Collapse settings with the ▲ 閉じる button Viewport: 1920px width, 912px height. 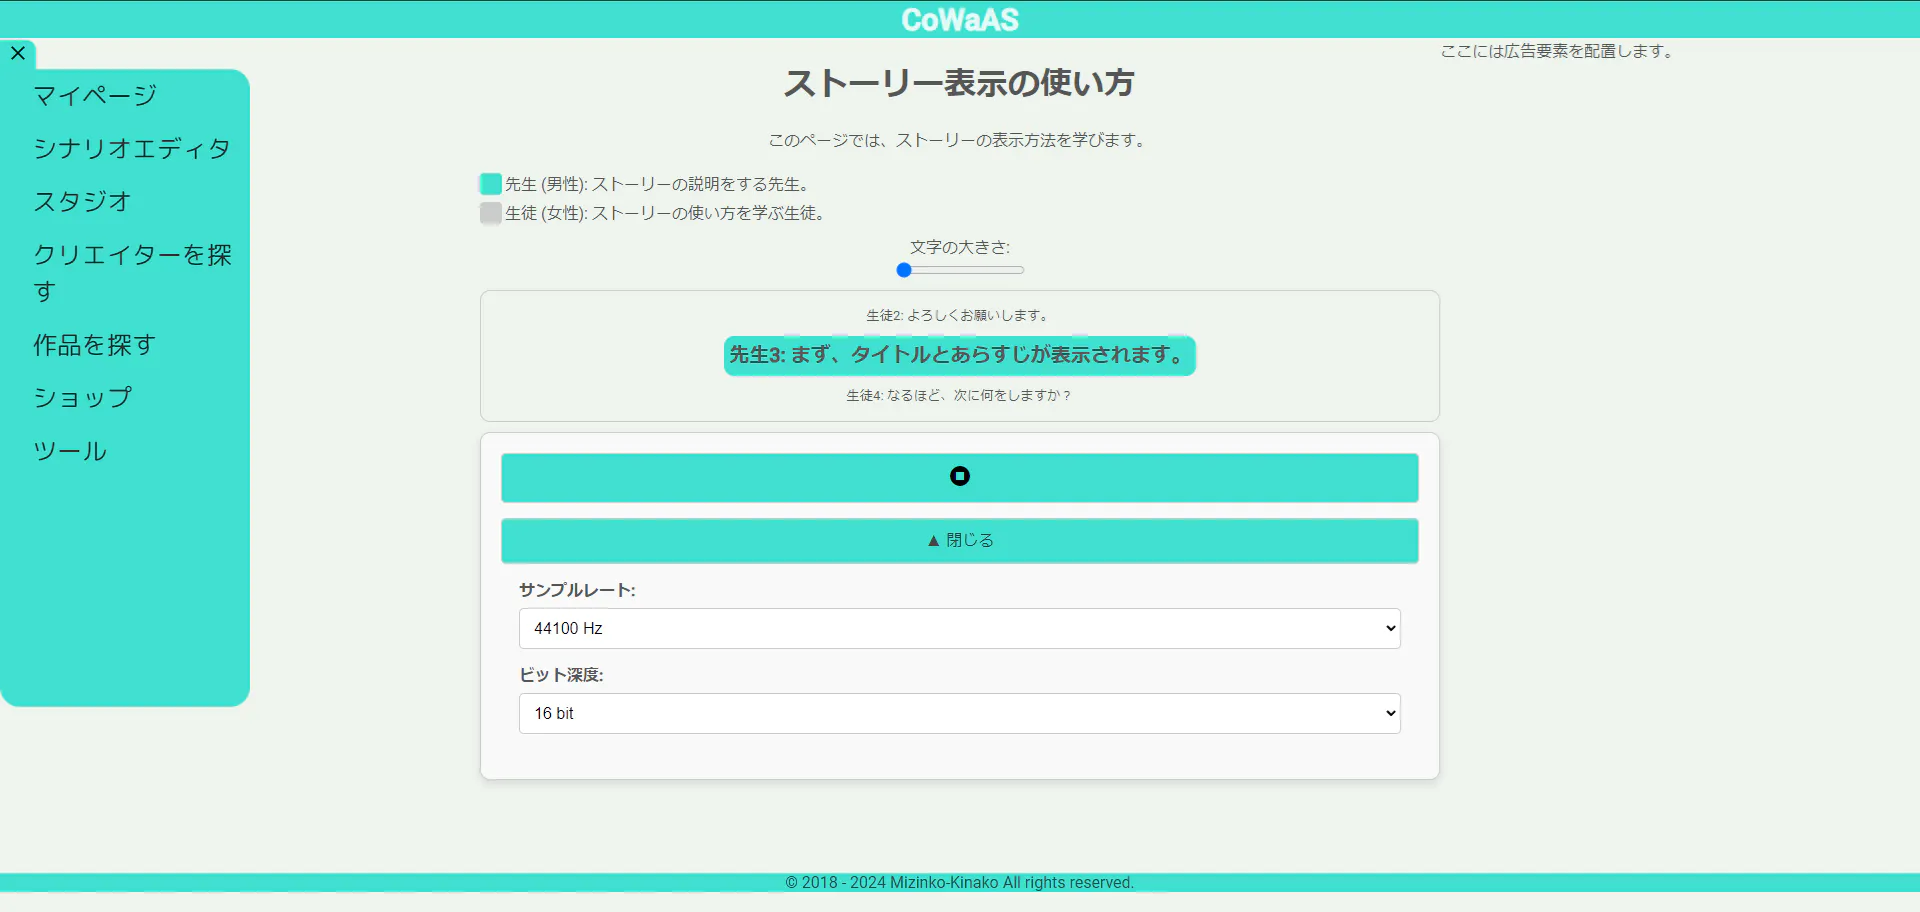[x=959, y=540]
